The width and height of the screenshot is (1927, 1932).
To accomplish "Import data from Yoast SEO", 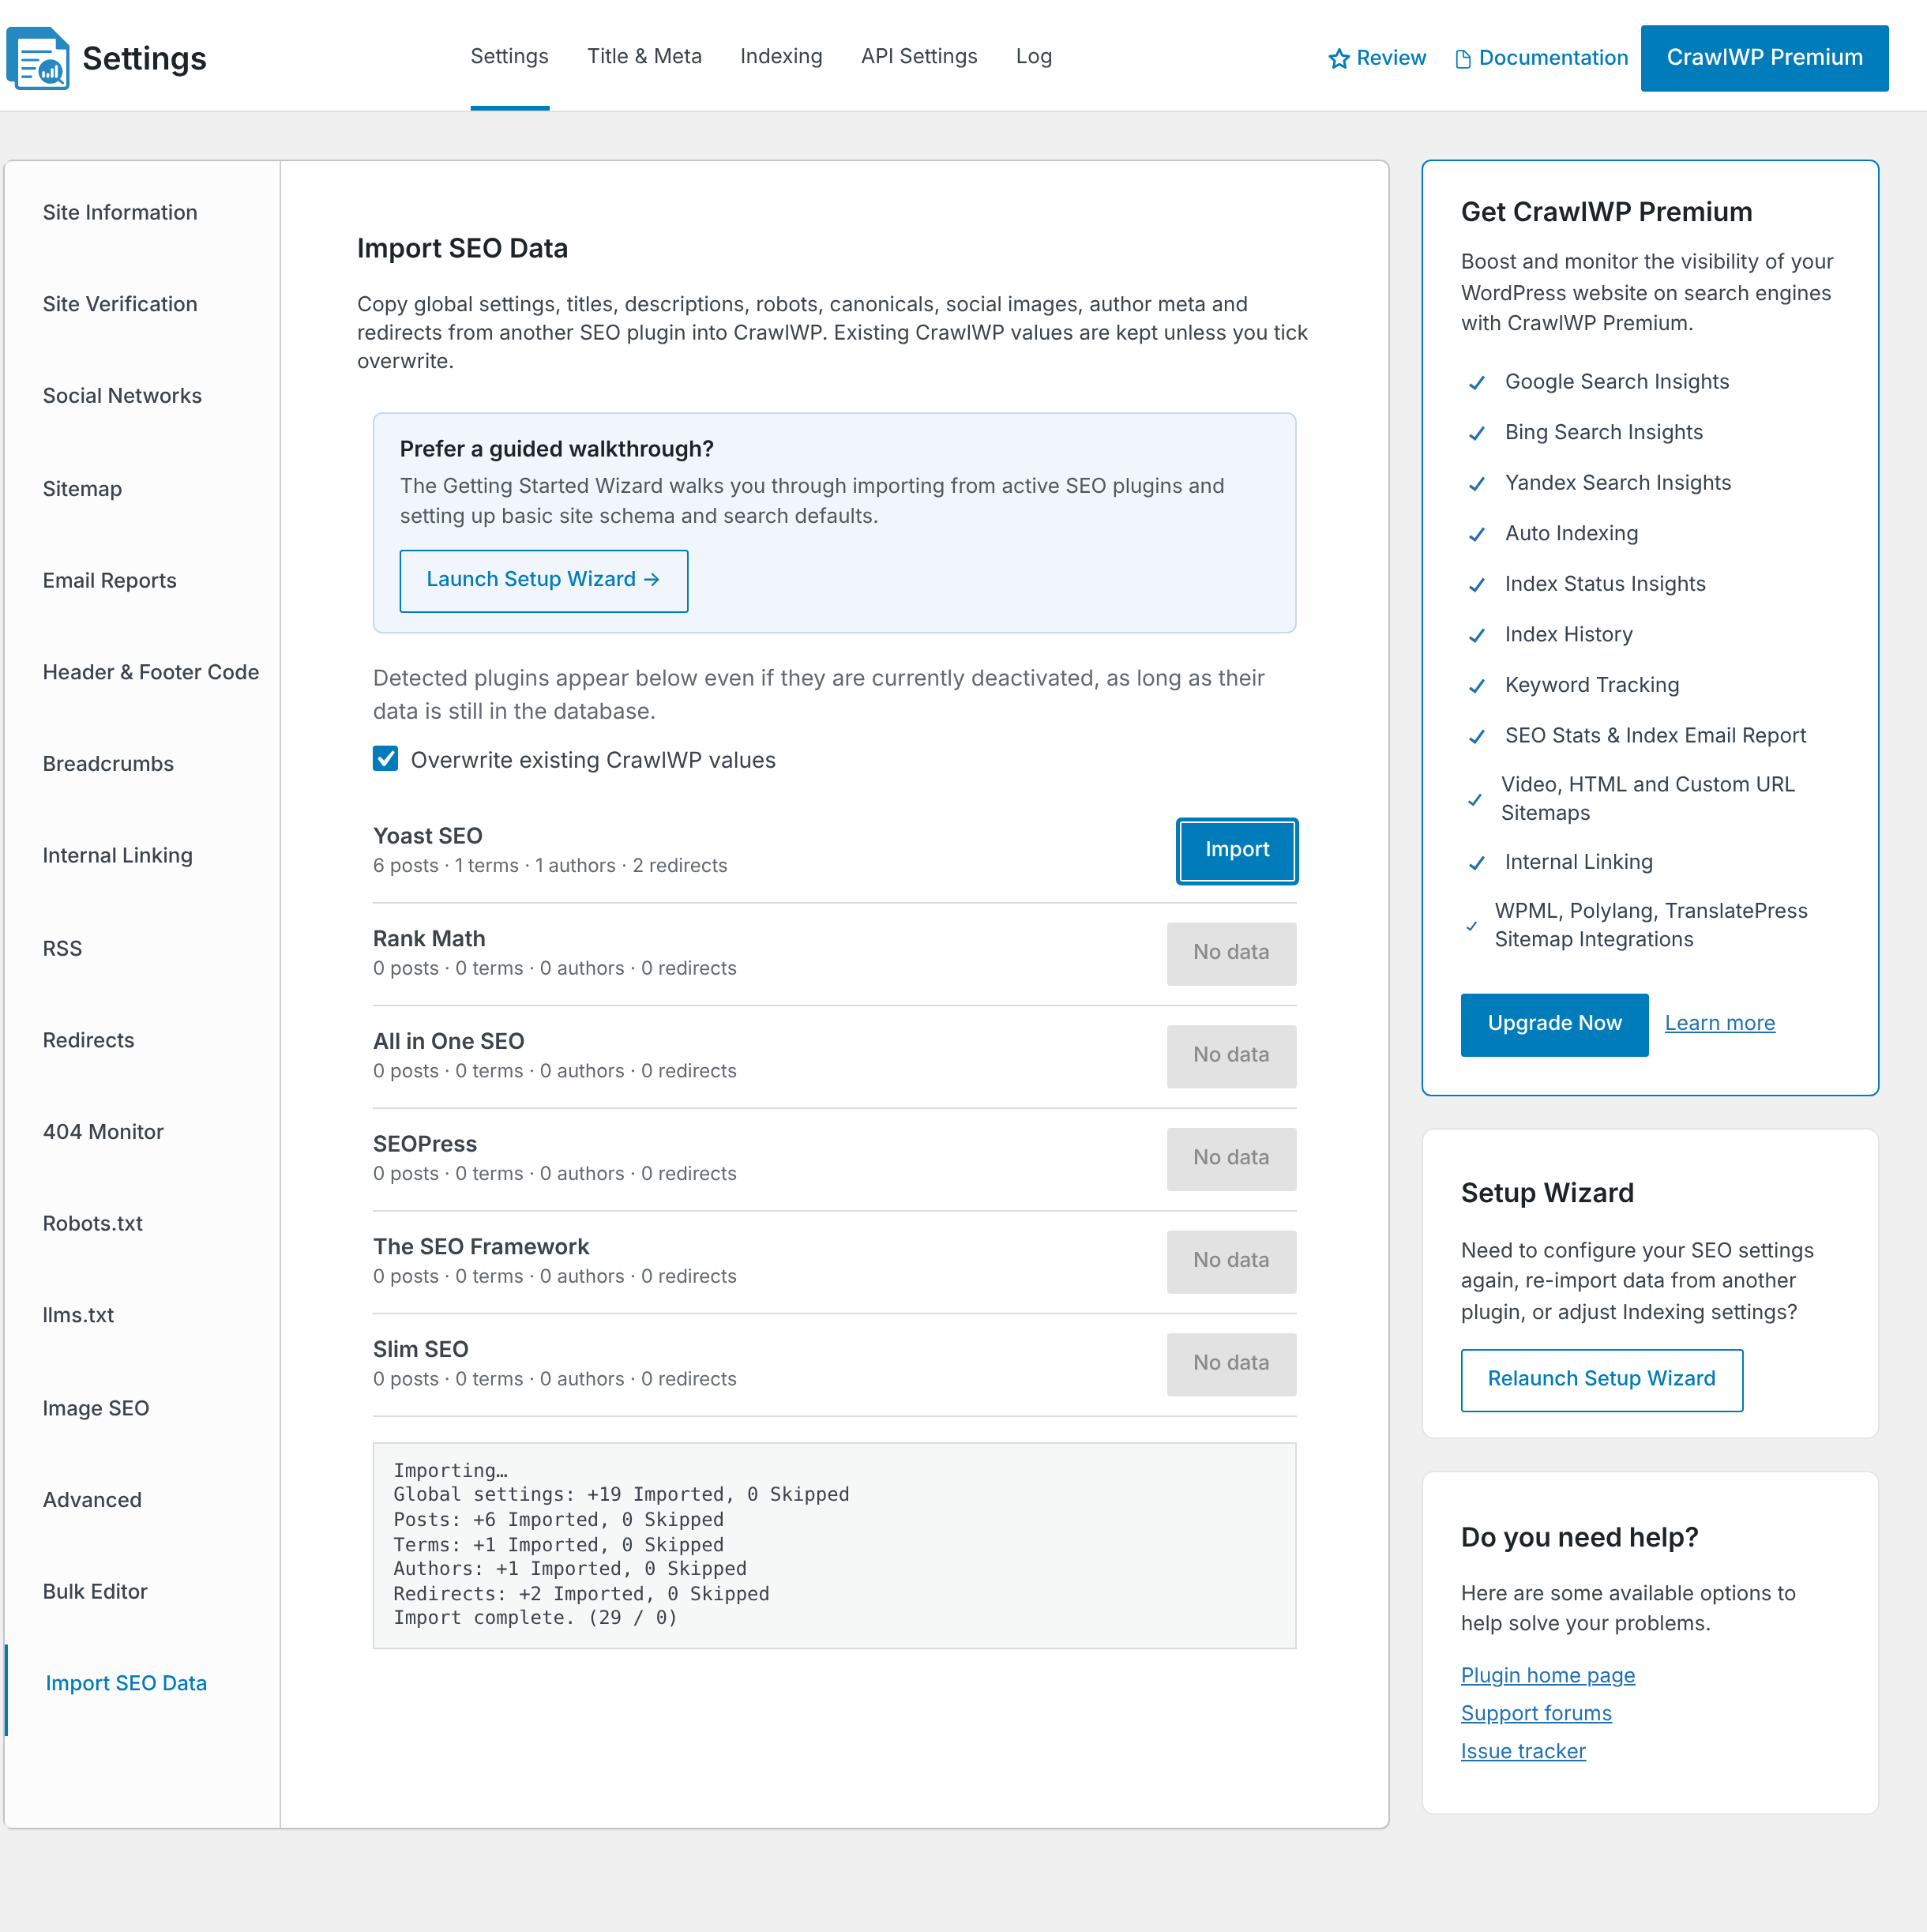I will click(x=1236, y=850).
